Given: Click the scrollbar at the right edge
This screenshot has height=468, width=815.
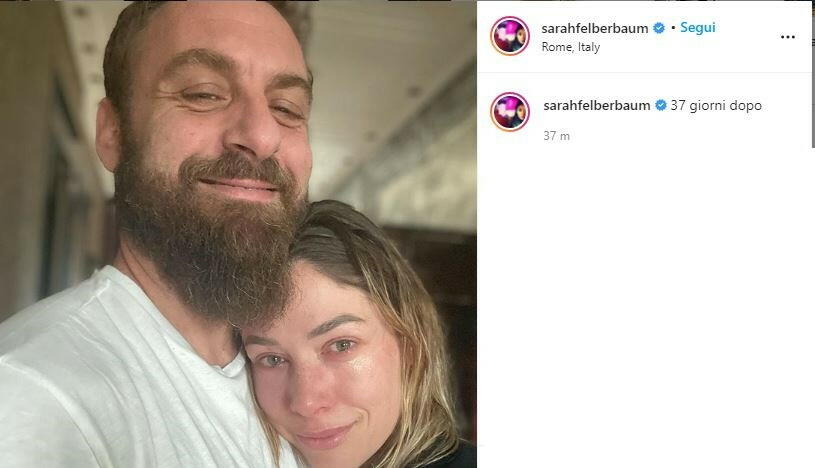Looking at the screenshot, I should coord(812,73).
